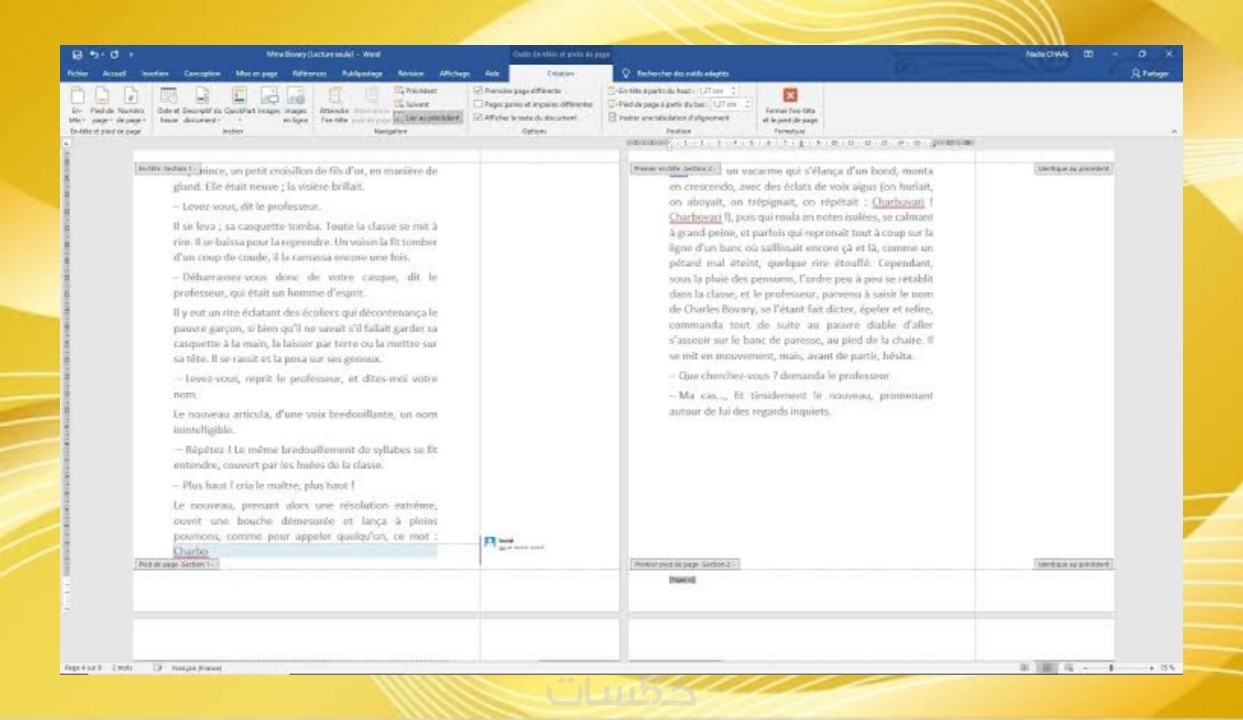The width and height of the screenshot is (1243, 720).
Task: Open the QuickPart gallery
Action: [x=240, y=103]
